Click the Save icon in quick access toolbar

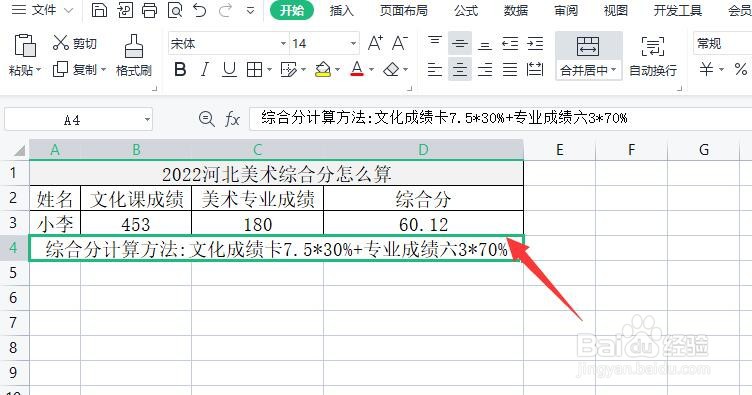coord(99,10)
